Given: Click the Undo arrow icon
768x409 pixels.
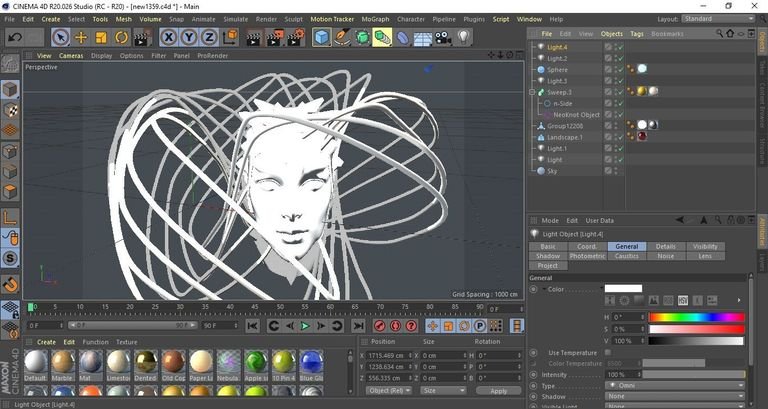Looking at the screenshot, I should [15, 37].
